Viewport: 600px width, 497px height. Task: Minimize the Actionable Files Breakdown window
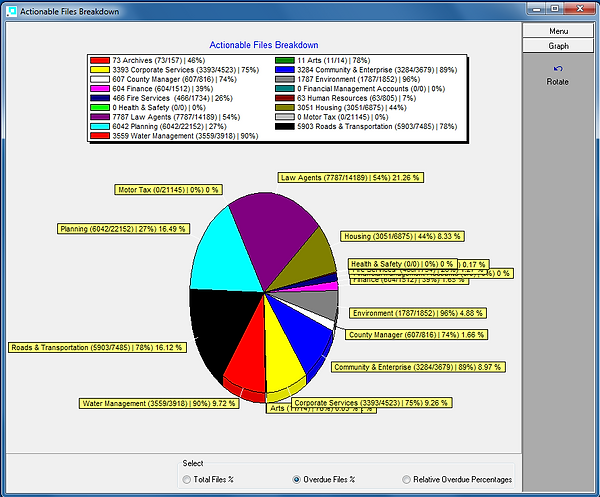(x=536, y=8)
